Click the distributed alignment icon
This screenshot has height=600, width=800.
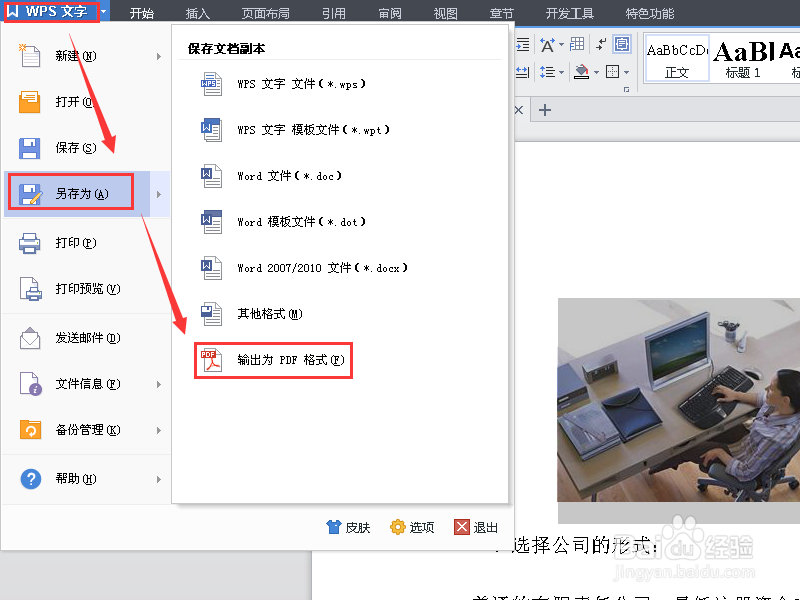pos(522,72)
